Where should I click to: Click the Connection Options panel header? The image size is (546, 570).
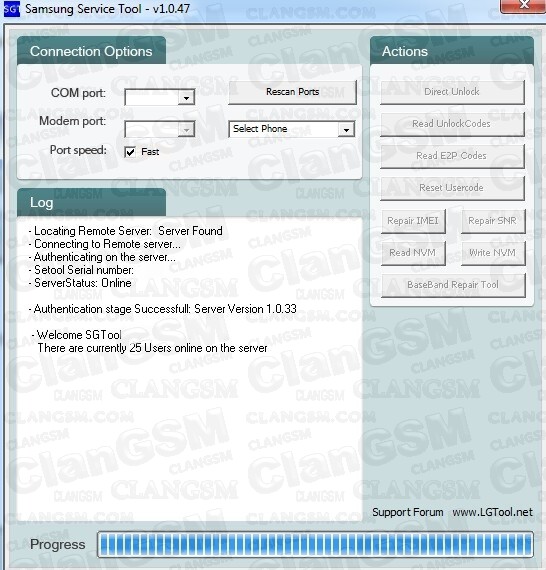click(x=91, y=51)
